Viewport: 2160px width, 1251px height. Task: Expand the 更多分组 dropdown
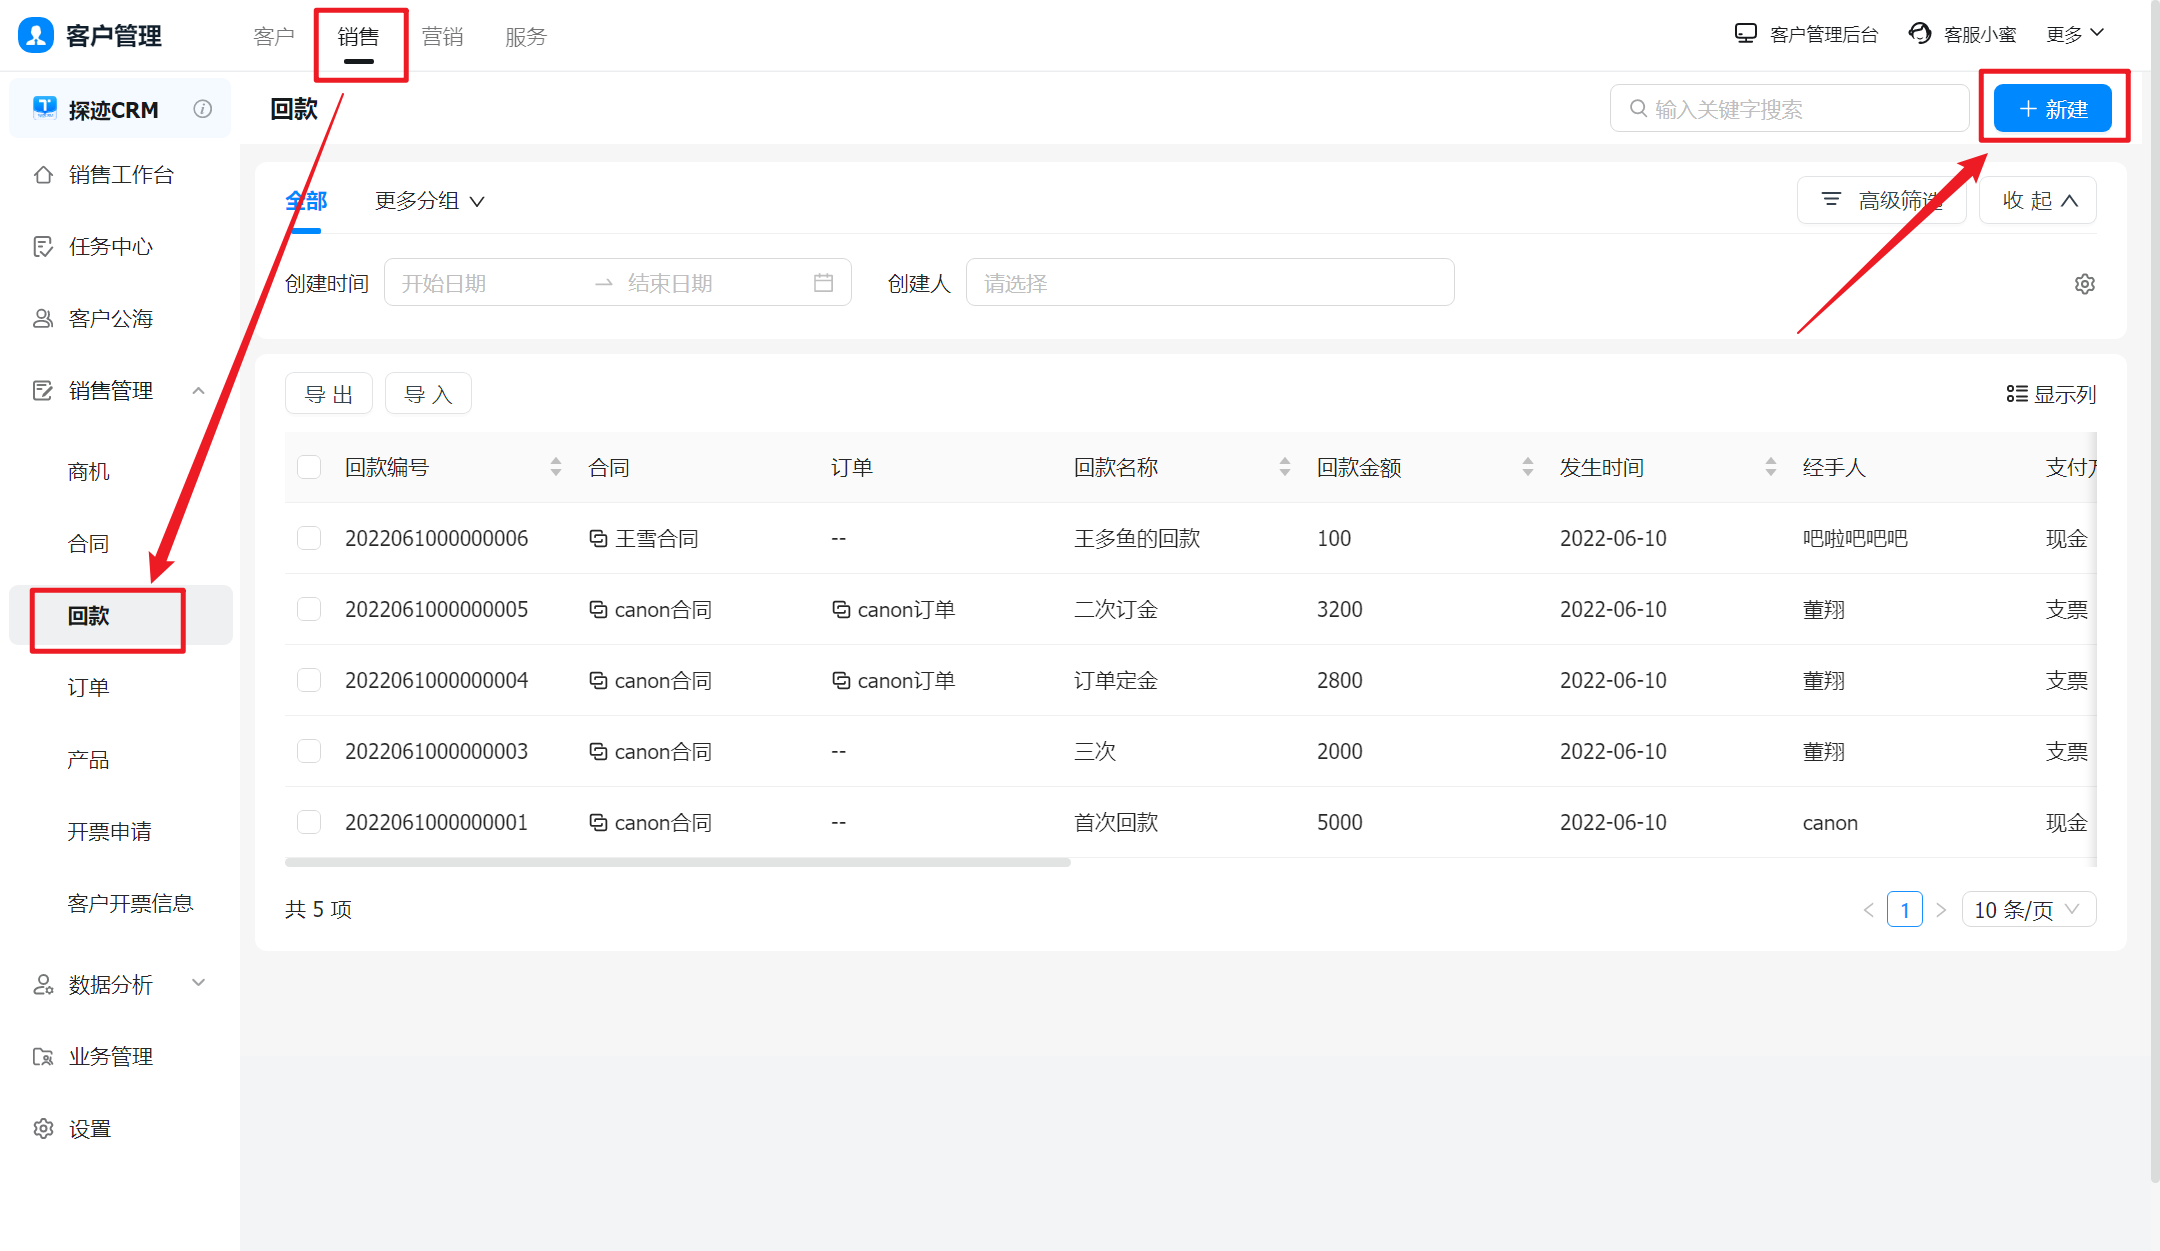click(x=429, y=201)
